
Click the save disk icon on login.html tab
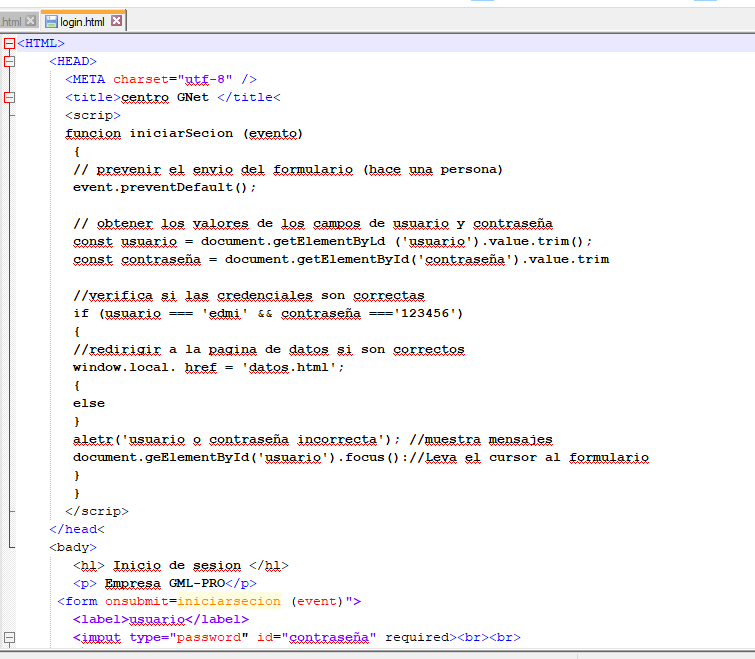pyautogui.click(x=50, y=21)
